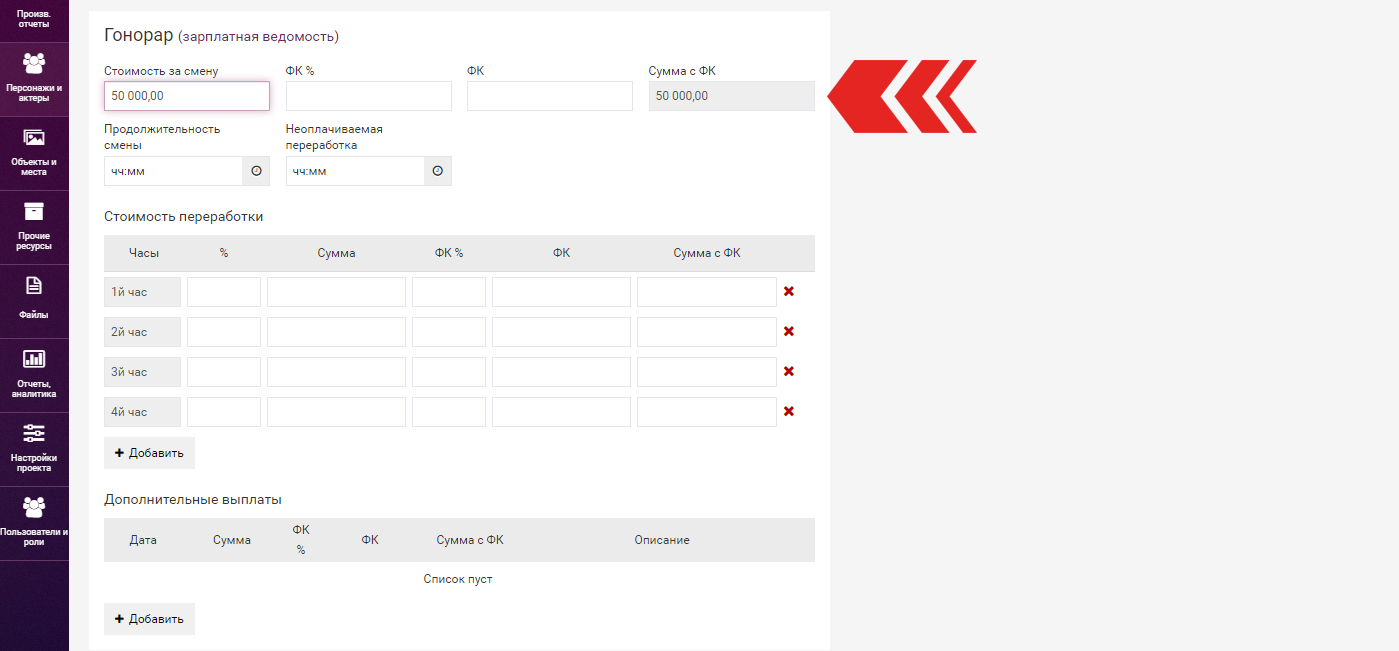The width and height of the screenshot is (1399, 651).
Task: Click Дата header in Дополнительные выплаты
Action: (143, 540)
